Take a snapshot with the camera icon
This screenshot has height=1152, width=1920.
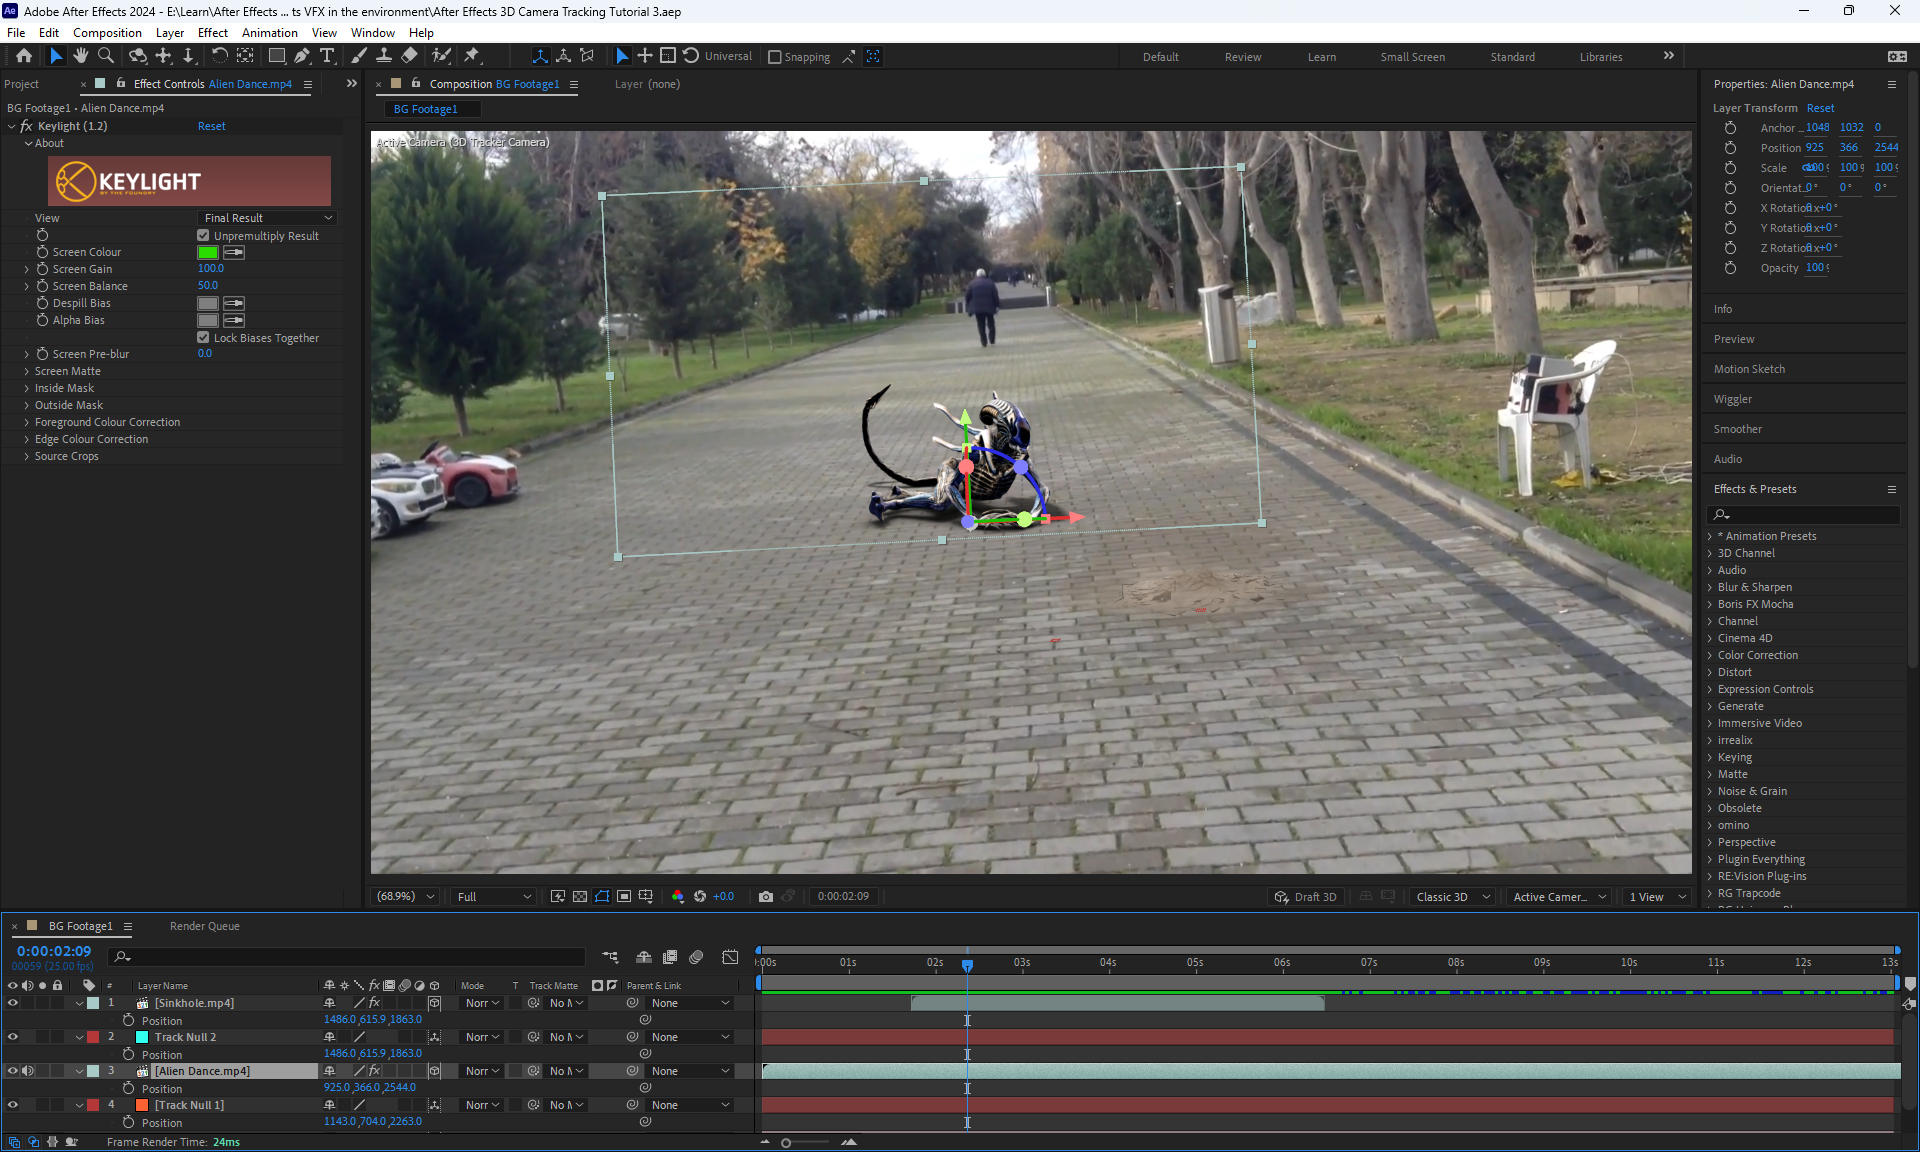(x=766, y=897)
